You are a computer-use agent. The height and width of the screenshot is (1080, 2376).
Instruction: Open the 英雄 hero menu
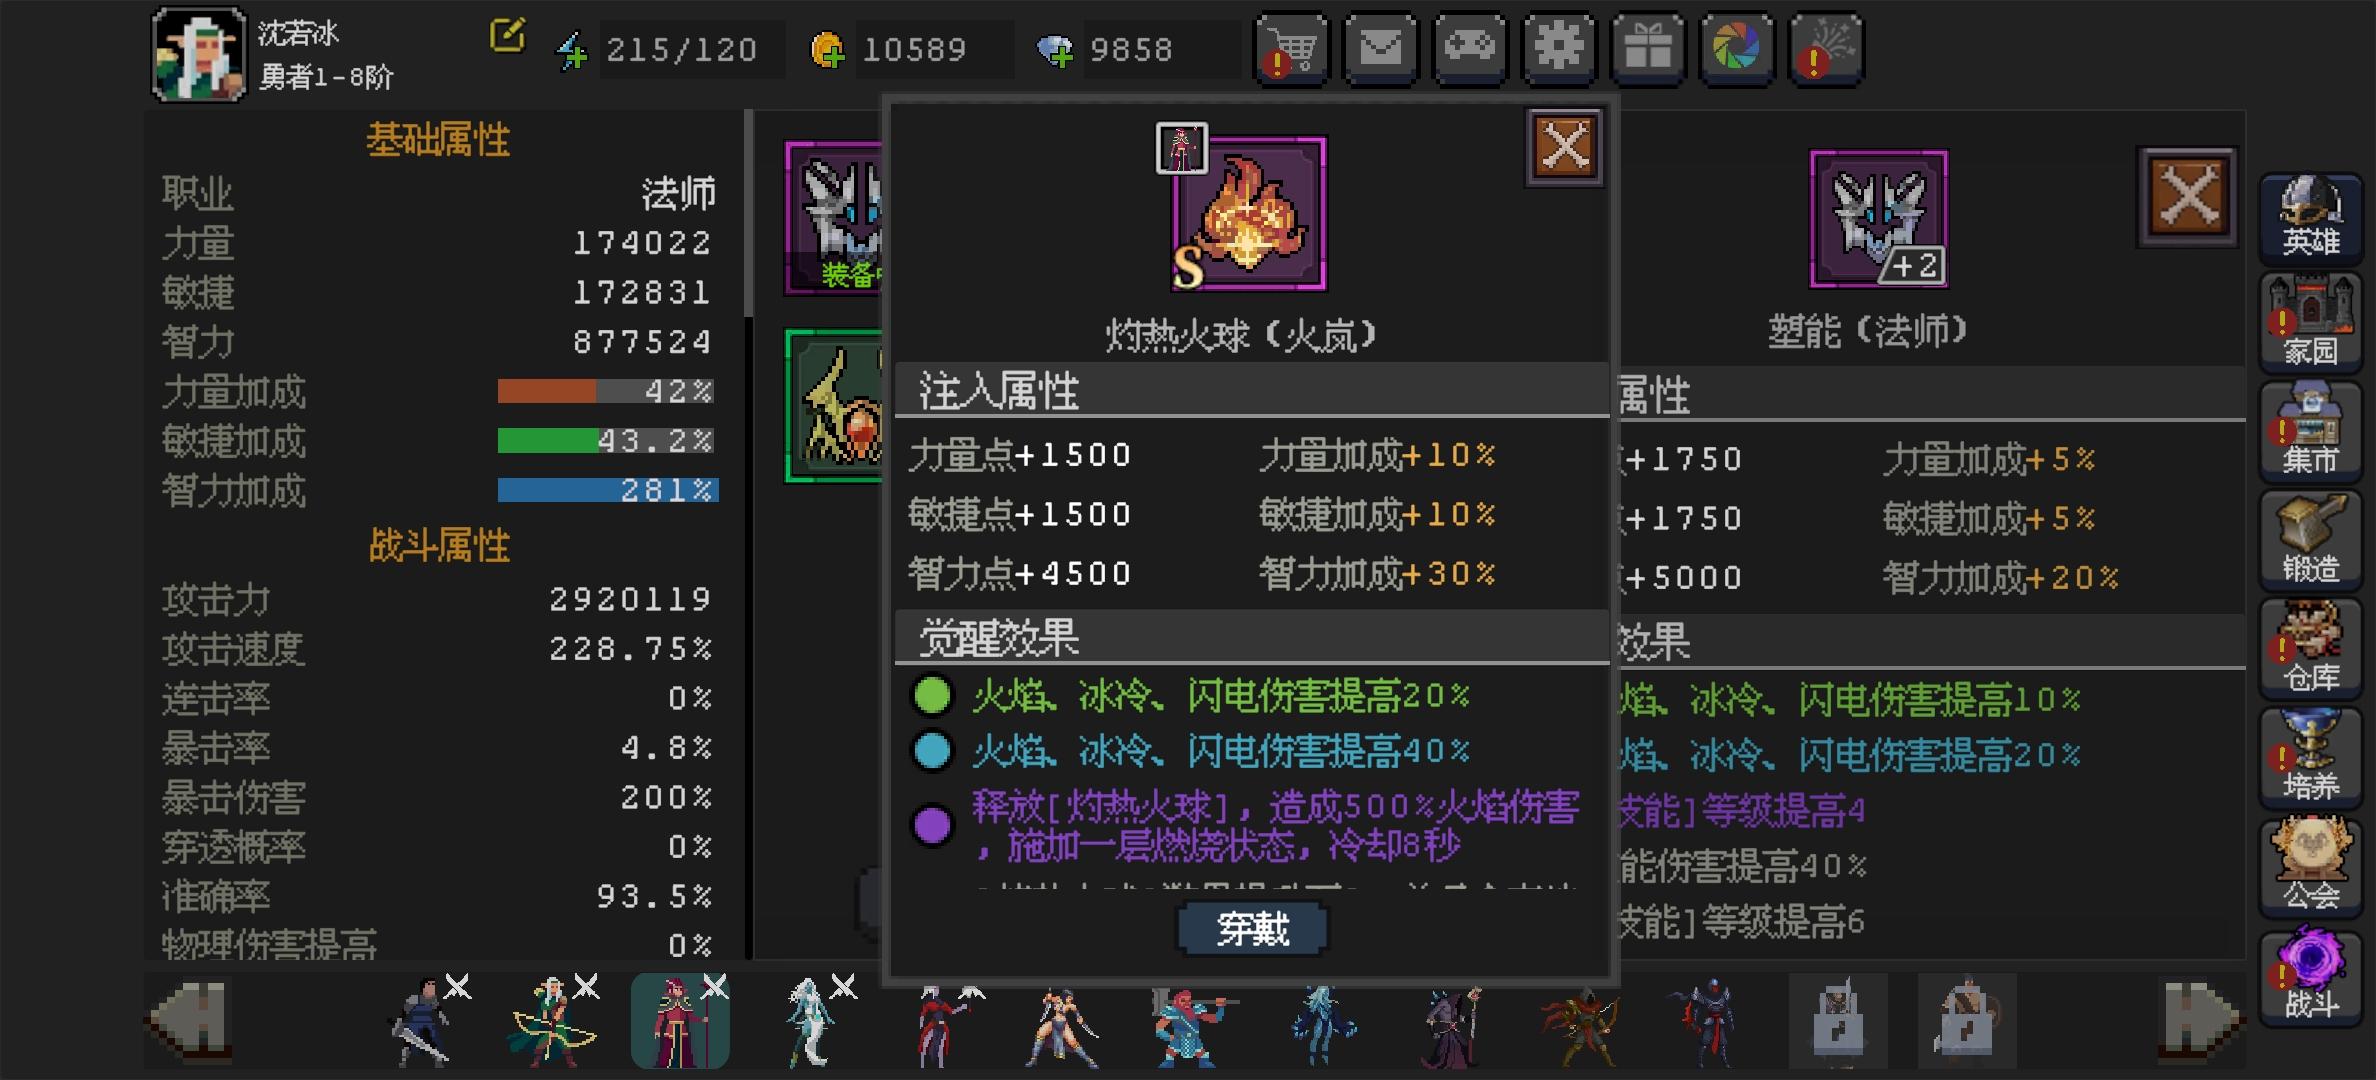pyautogui.click(x=2310, y=215)
